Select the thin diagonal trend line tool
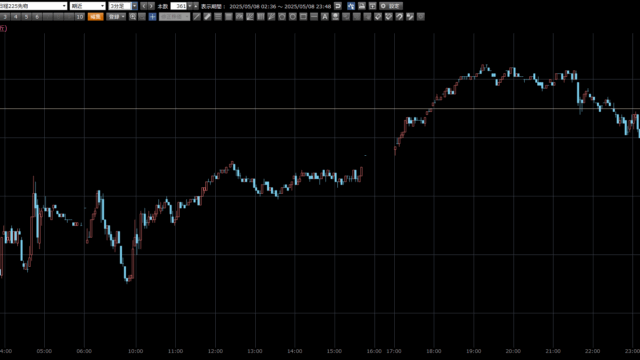Image resolution: width=640 pixels, height=360 pixels. tap(197, 17)
